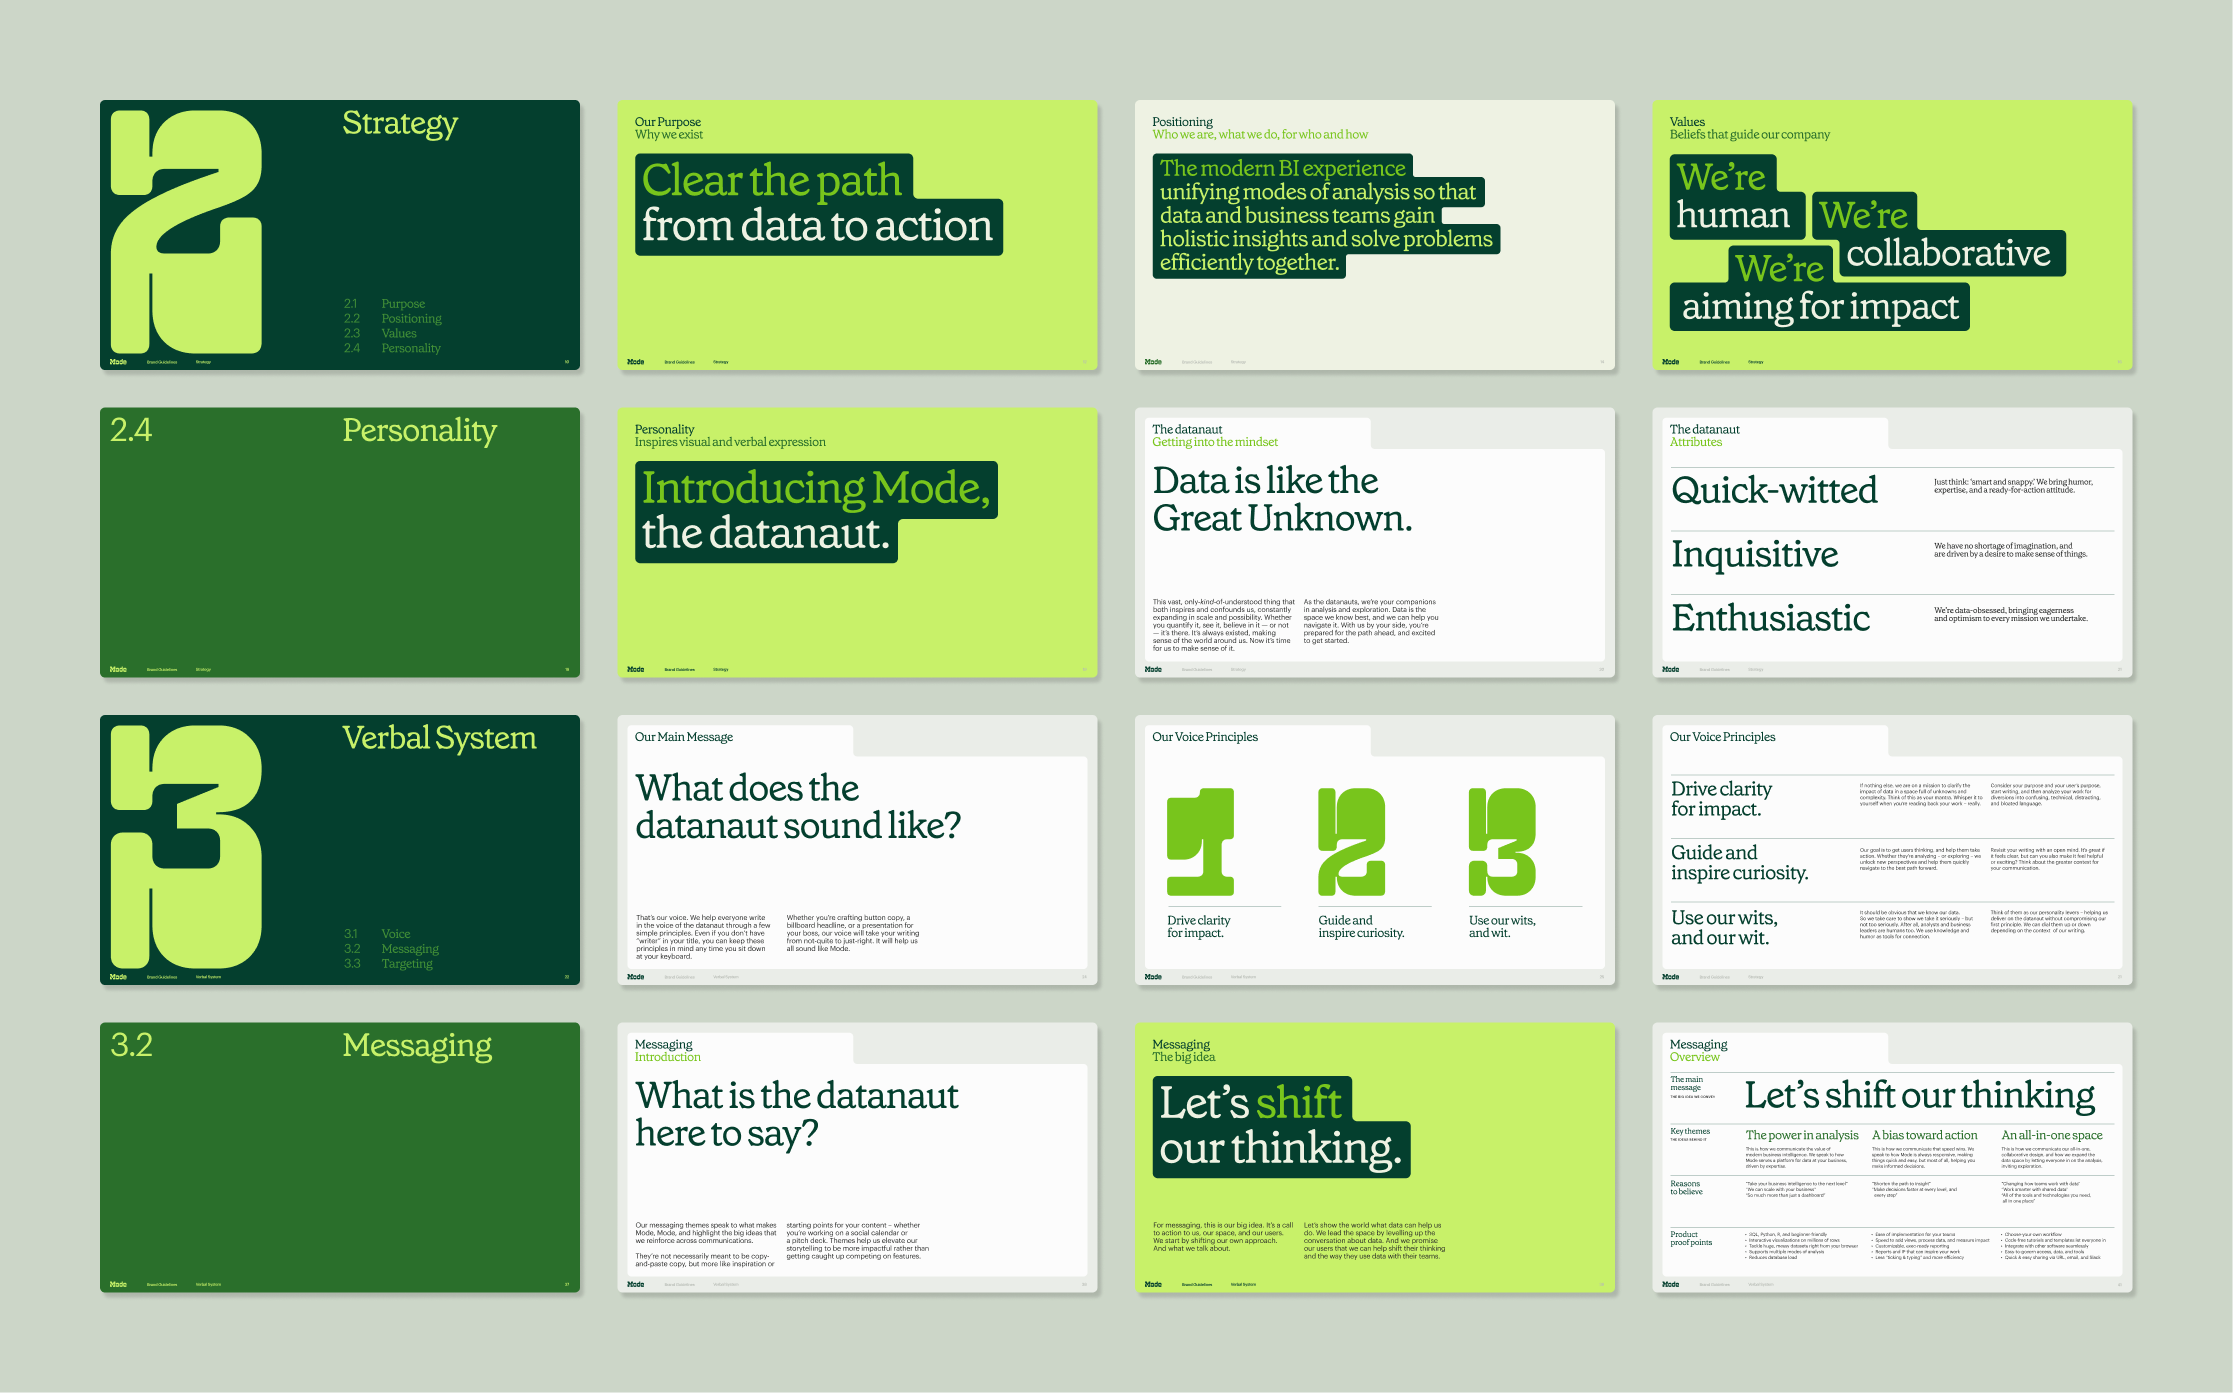The width and height of the screenshot is (2233, 1393).
Task: Open the 'Introducing Mode, the datanaut' slide
Action: [857, 542]
